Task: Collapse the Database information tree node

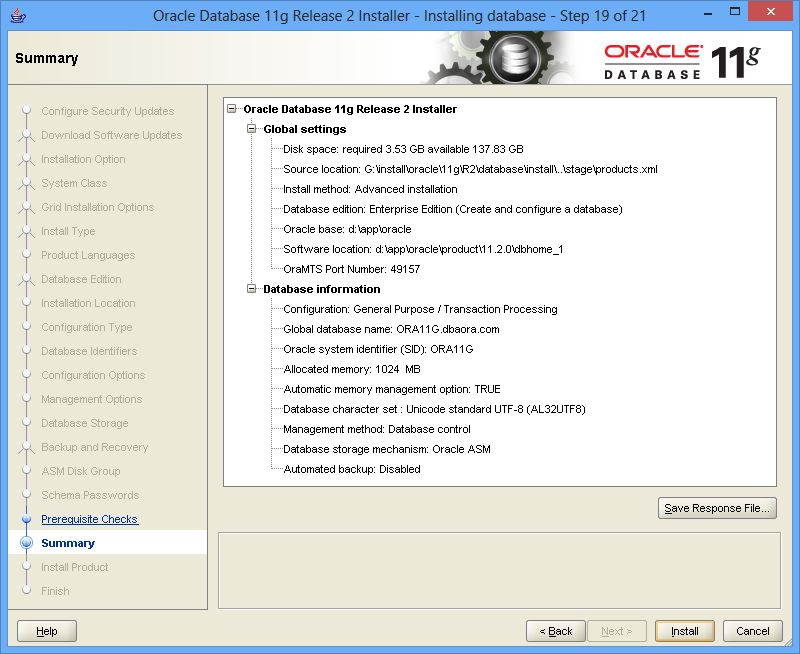Action: (252, 289)
